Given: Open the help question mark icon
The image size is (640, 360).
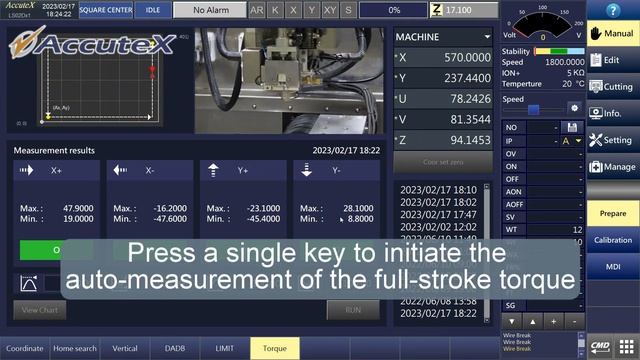Looking at the screenshot, I should tap(613, 10).
